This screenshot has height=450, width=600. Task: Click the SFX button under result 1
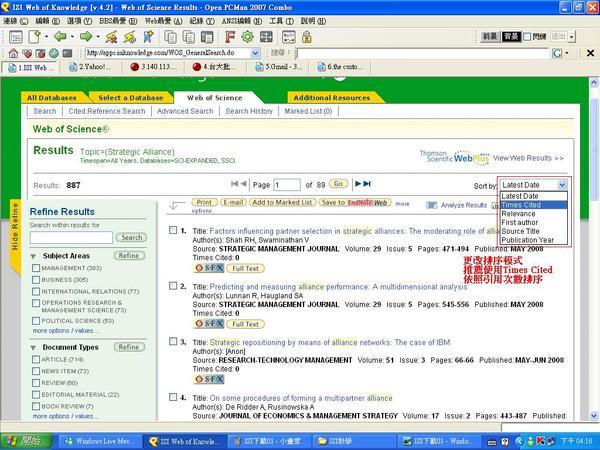209,268
